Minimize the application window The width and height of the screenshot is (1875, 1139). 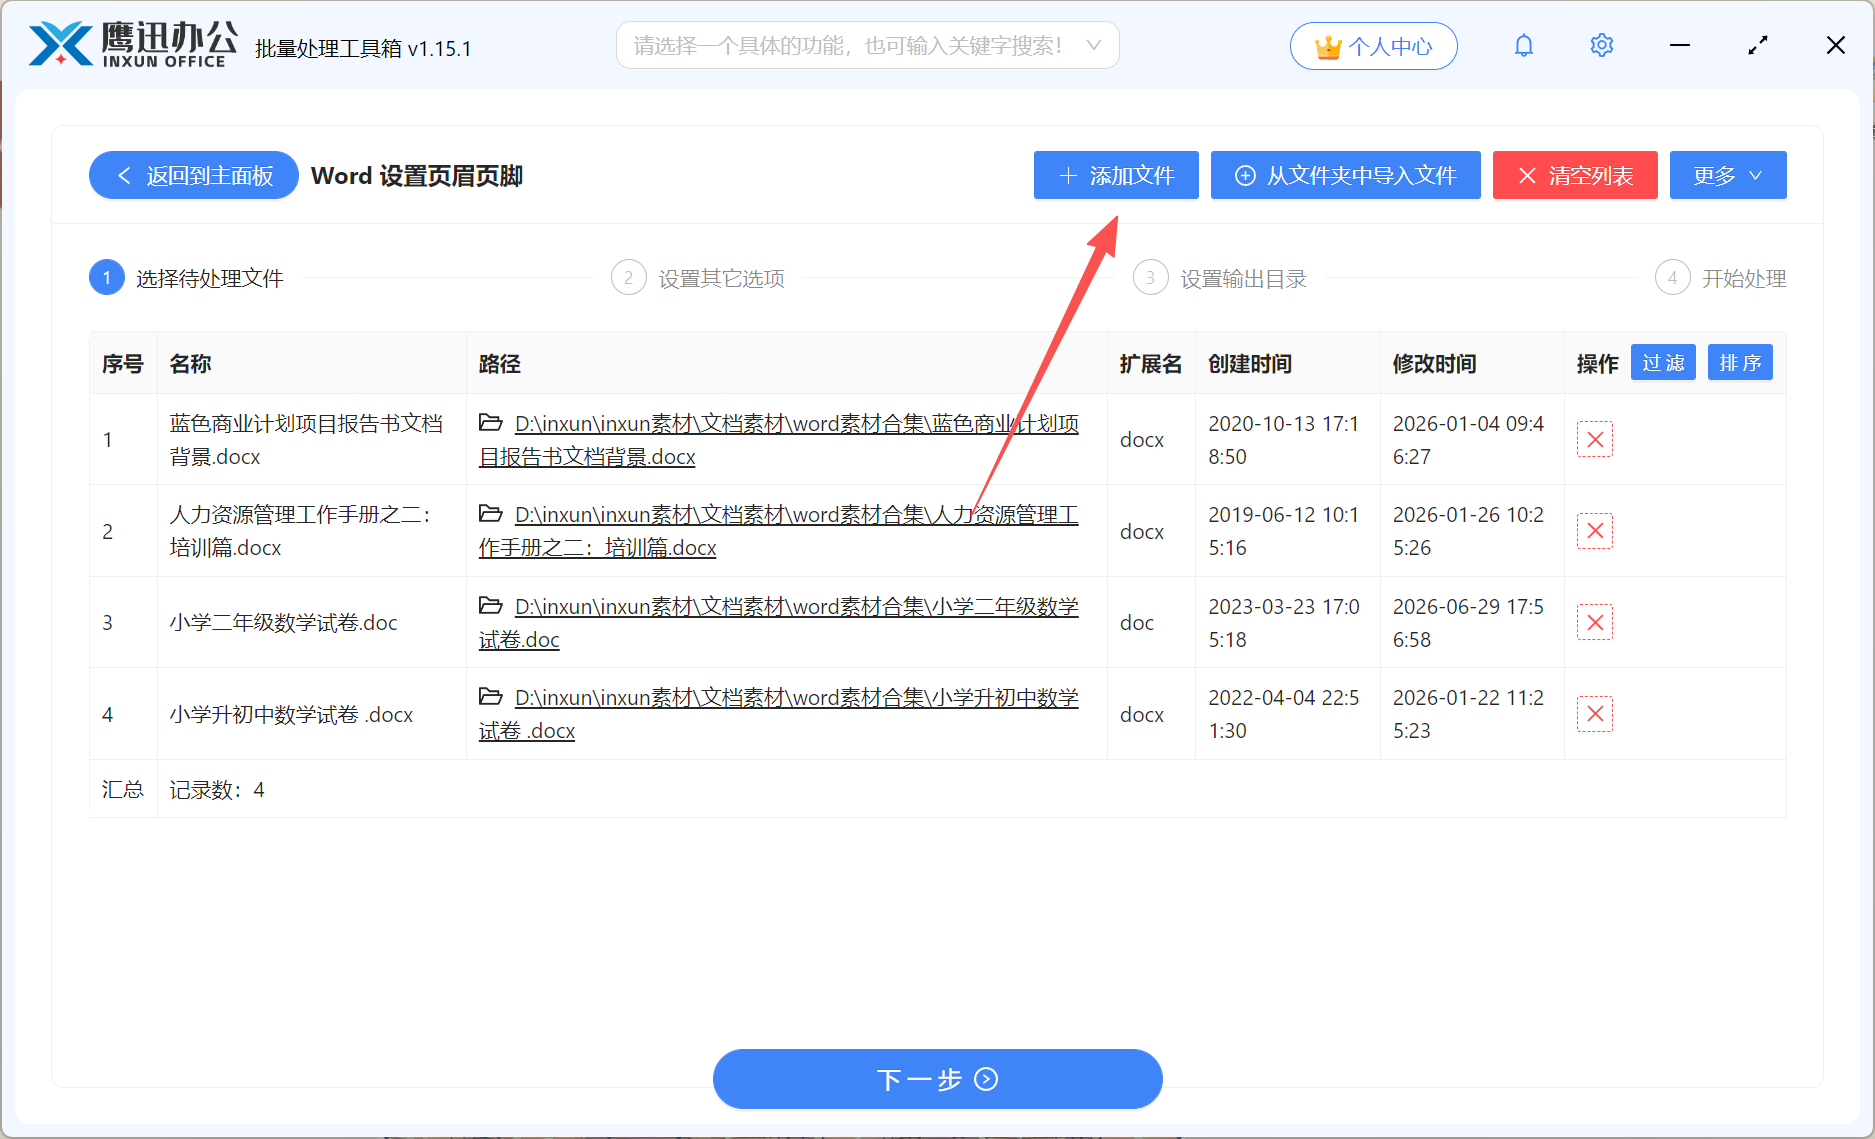pyautogui.click(x=1680, y=45)
